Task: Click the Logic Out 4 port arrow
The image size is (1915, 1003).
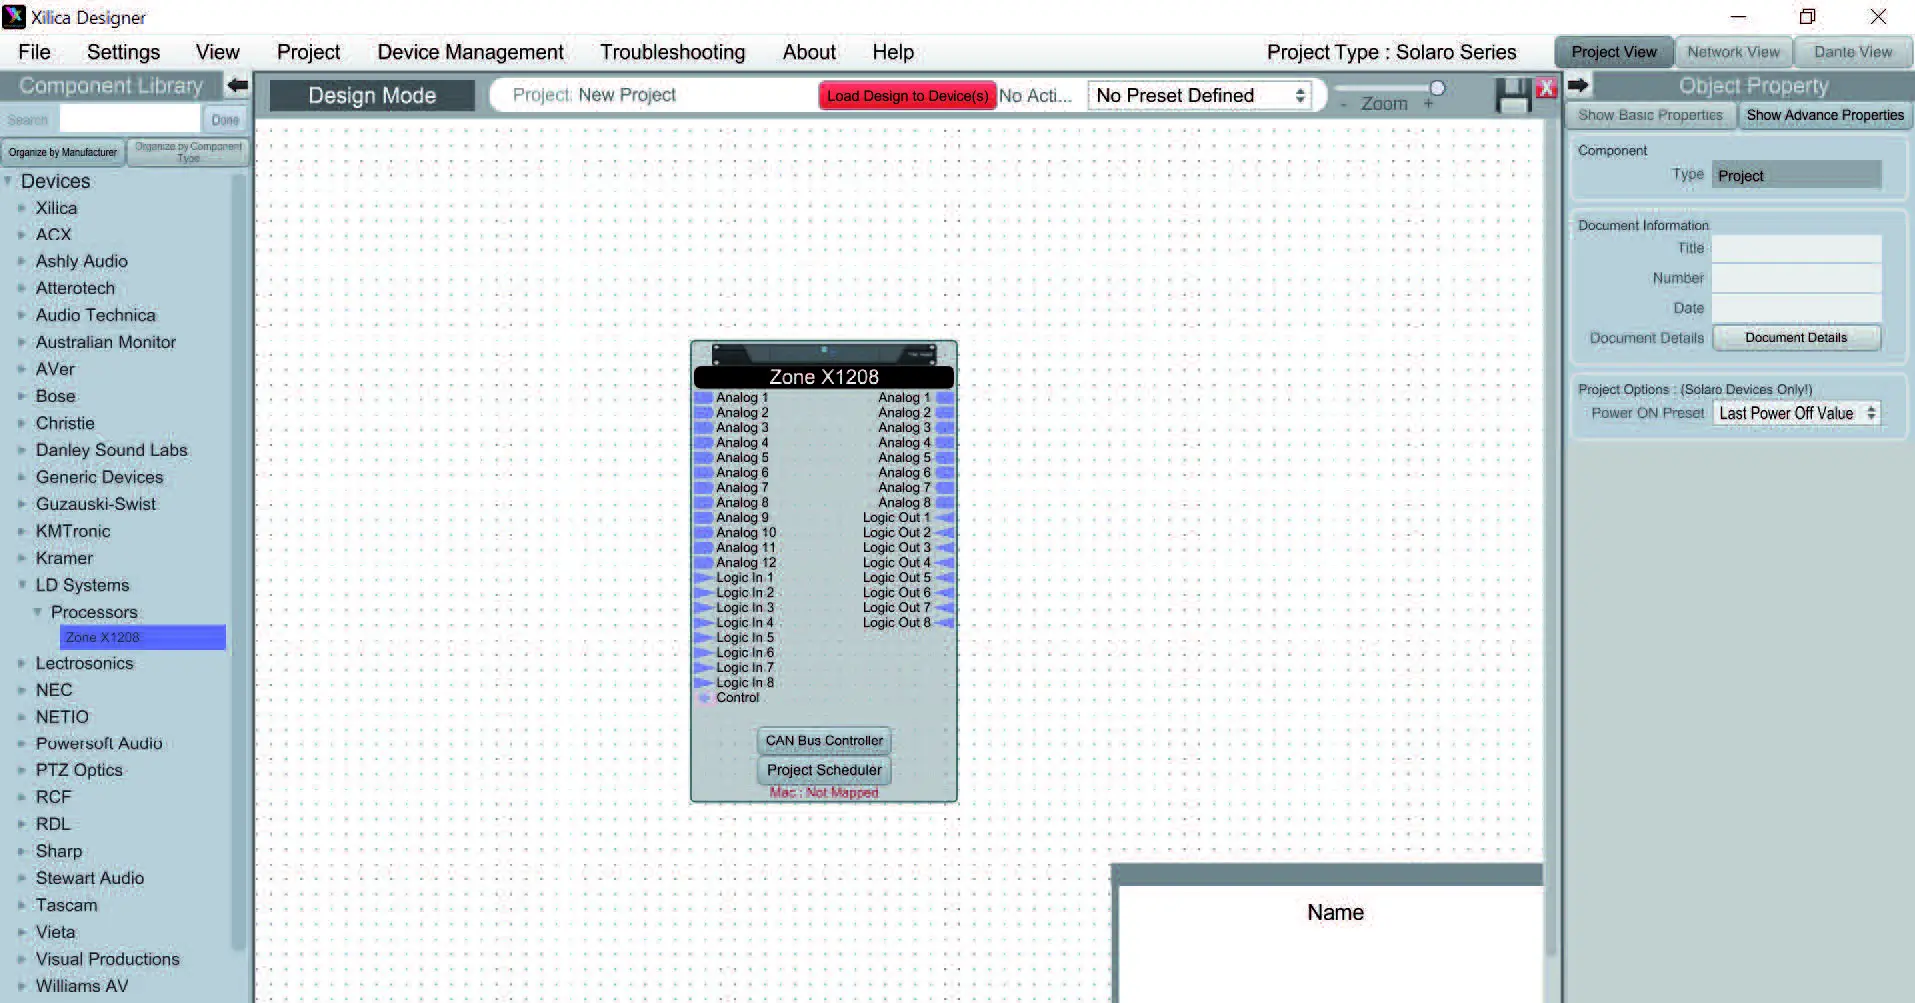Action: pos(945,563)
